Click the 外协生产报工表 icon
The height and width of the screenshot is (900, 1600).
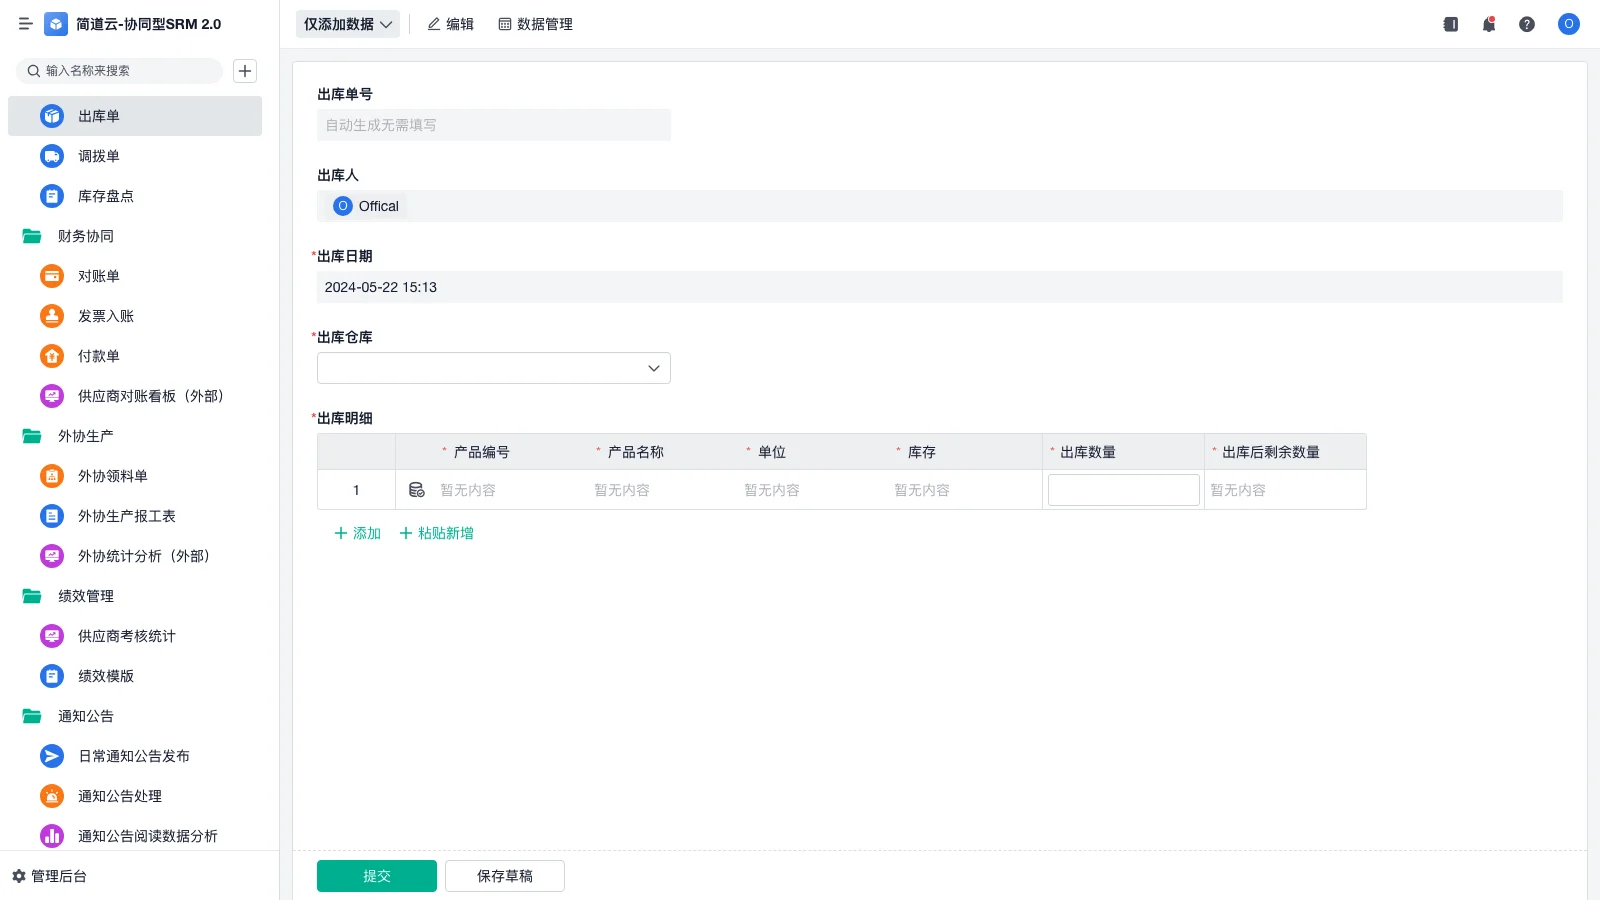click(x=52, y=516)
